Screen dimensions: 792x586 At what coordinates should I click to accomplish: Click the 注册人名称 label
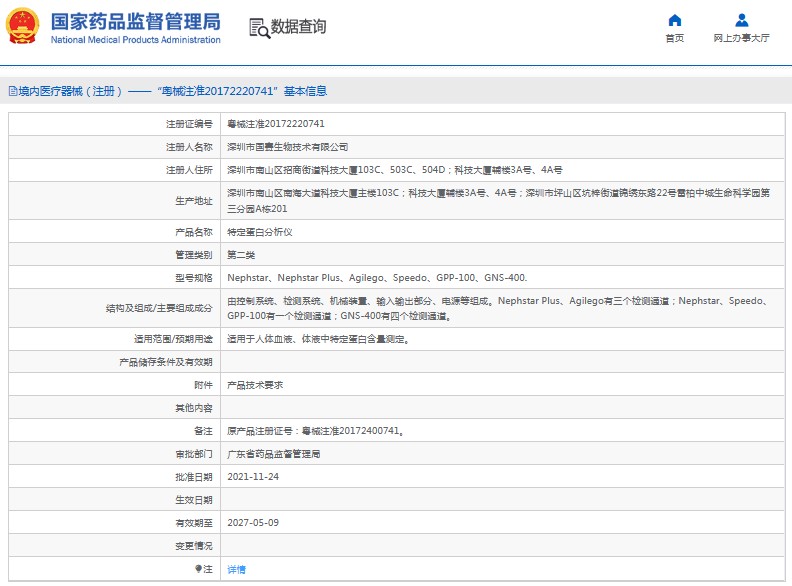pos(189,147)
